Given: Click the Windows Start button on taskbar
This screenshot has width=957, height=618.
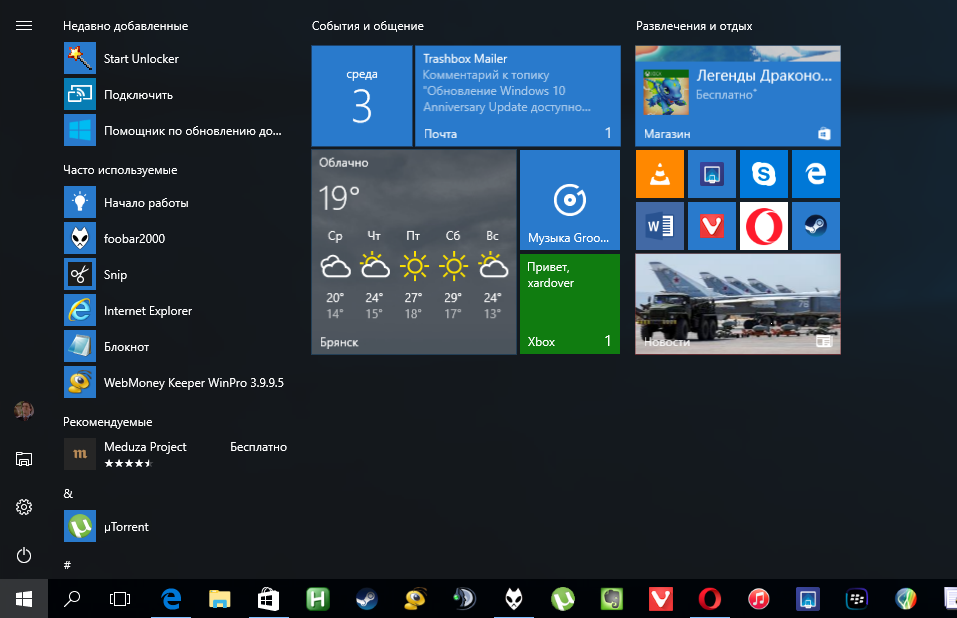Looking at the screenshot, I should 24,599.
